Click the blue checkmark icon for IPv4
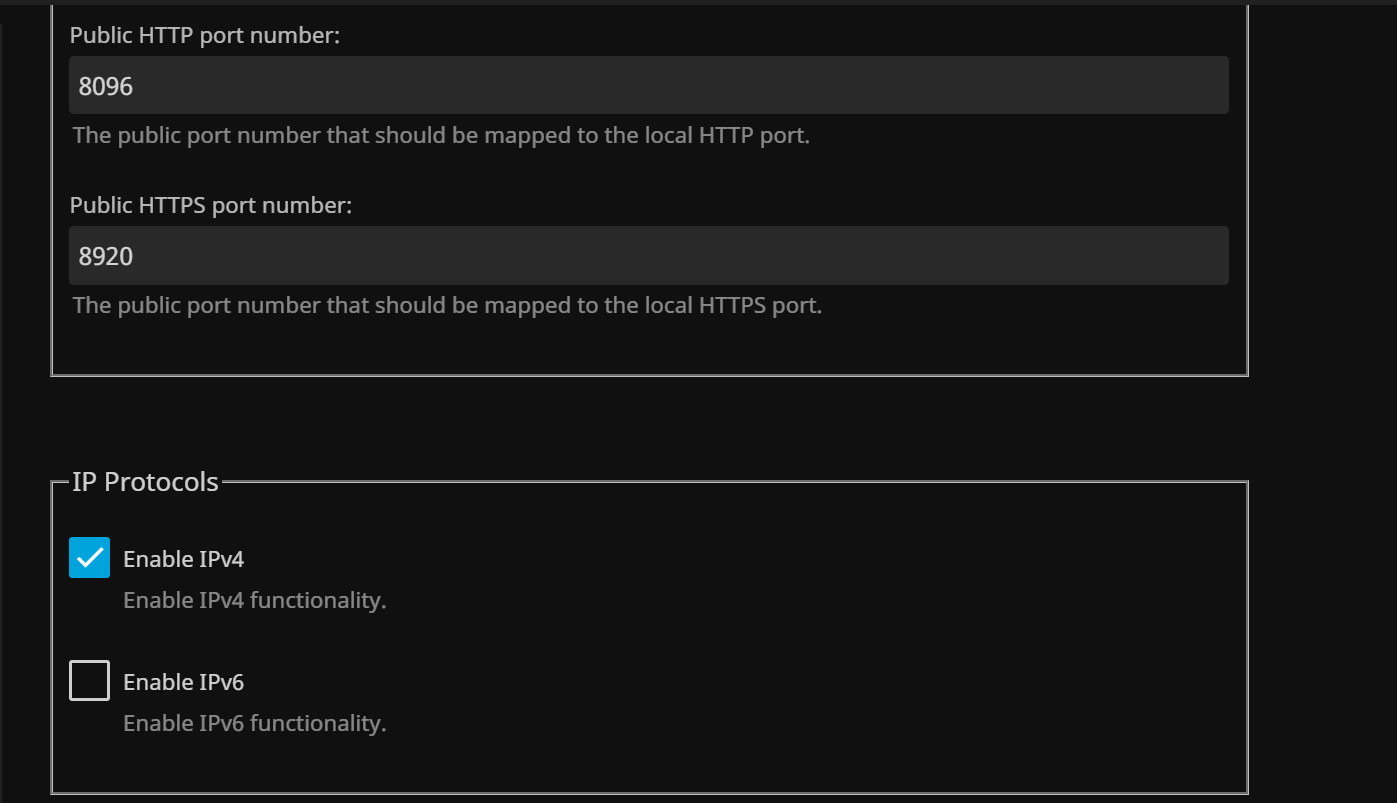 (89, 558)
